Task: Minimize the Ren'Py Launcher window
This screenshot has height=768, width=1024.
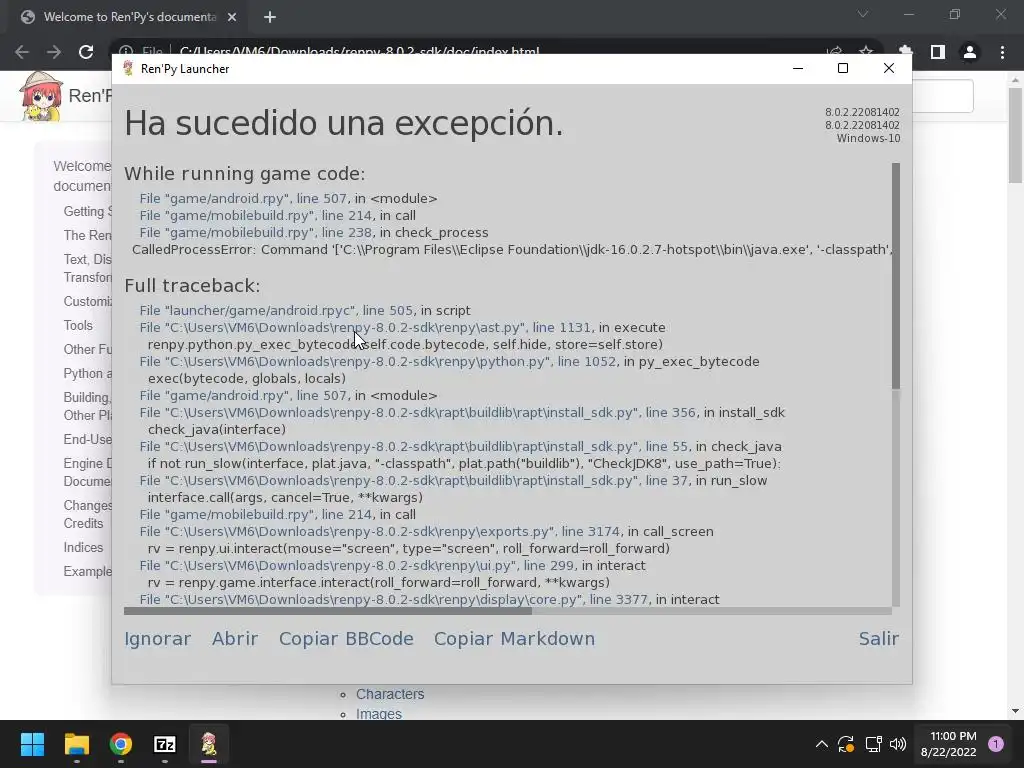Action: pyautogui.click(x=797, y=69)
